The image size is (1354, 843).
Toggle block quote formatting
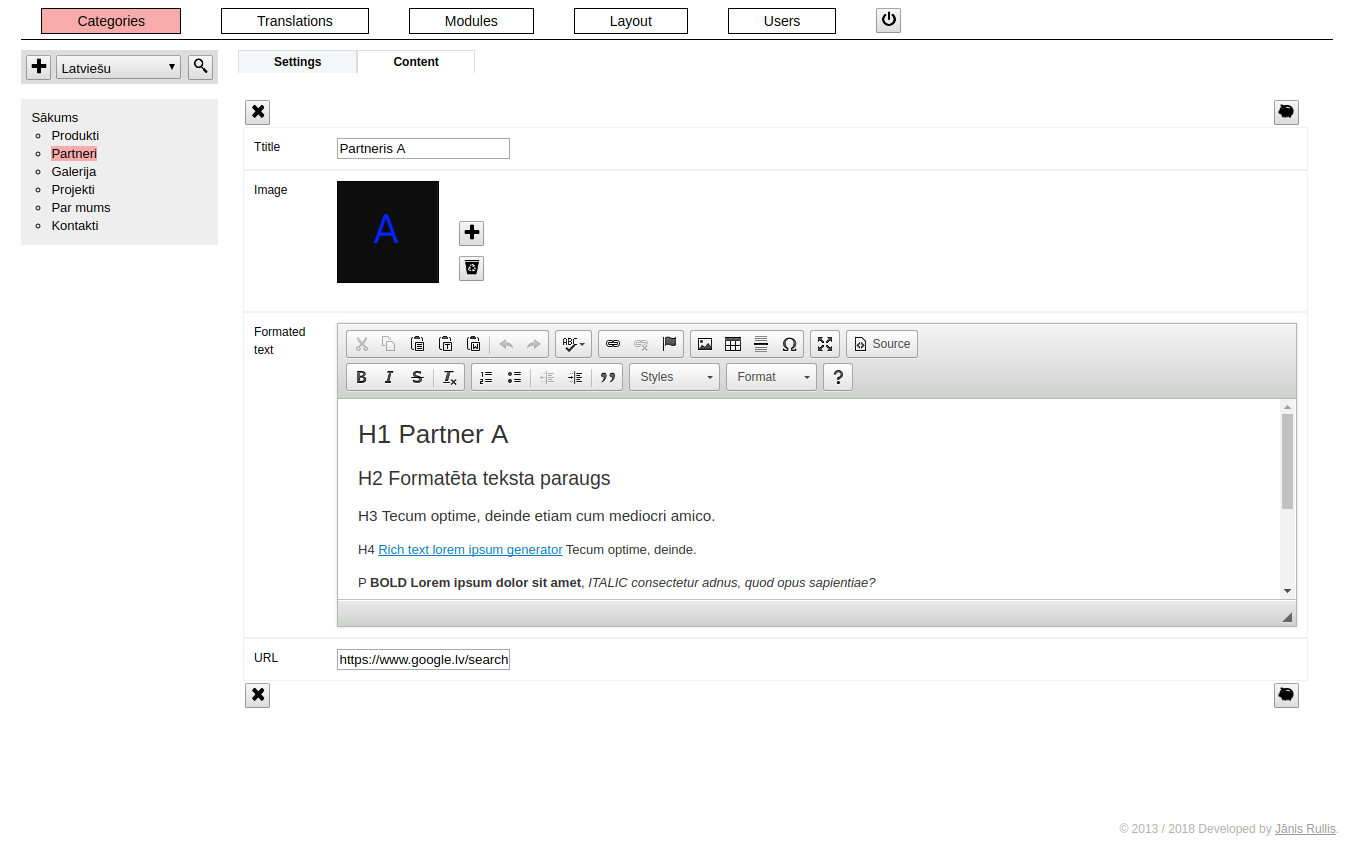coord(608,377)
